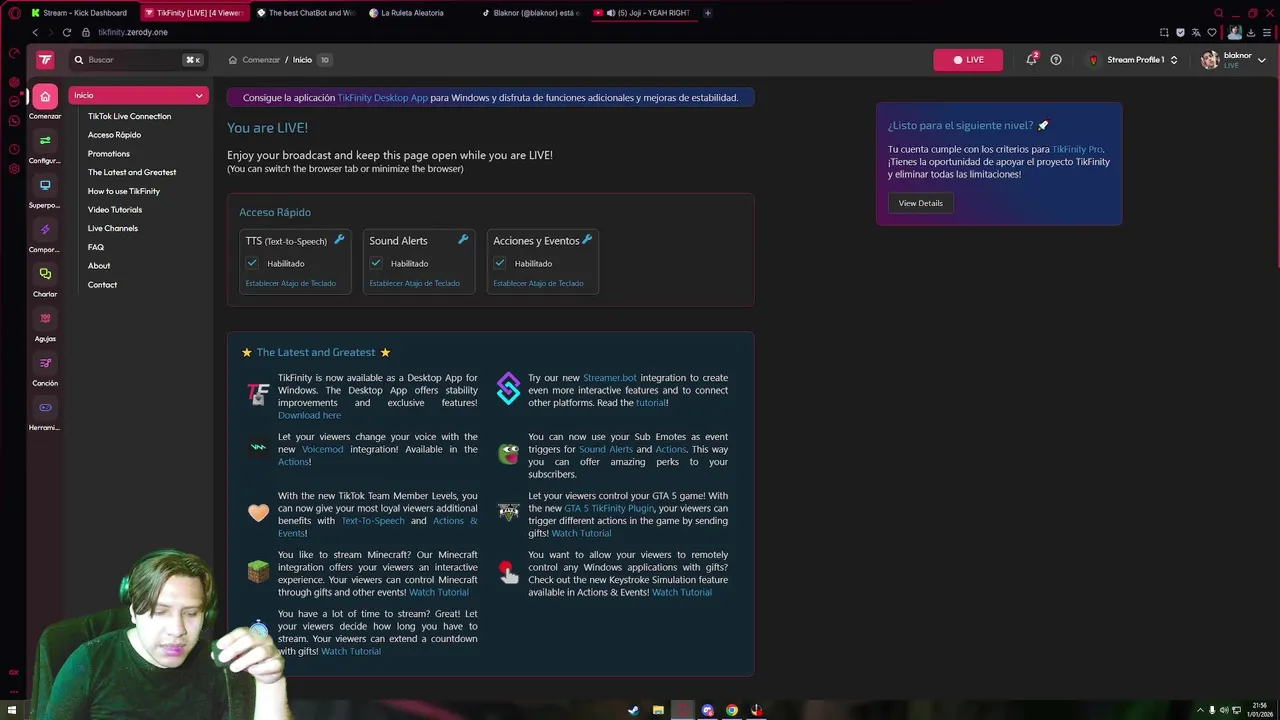
Task: Open the browser downloads icon
Action: coord(1251,32)
